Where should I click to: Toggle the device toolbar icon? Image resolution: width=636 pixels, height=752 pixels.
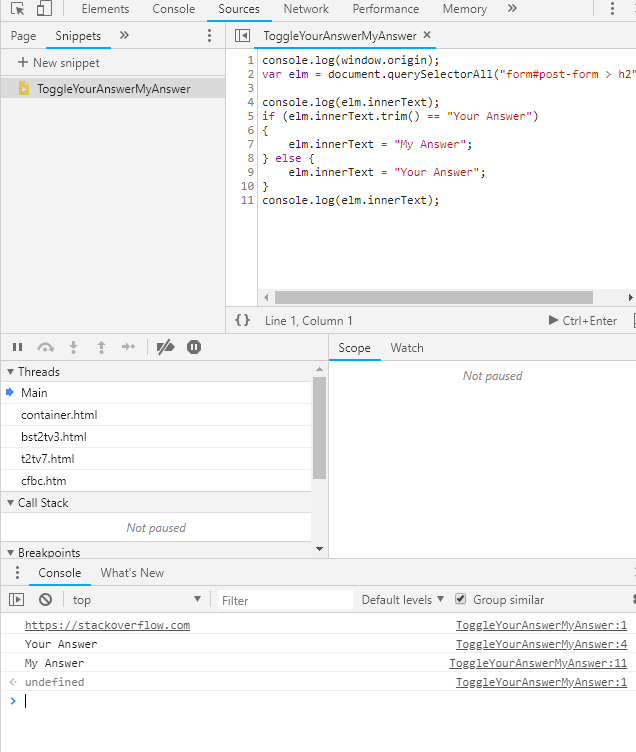click(44, 9)
